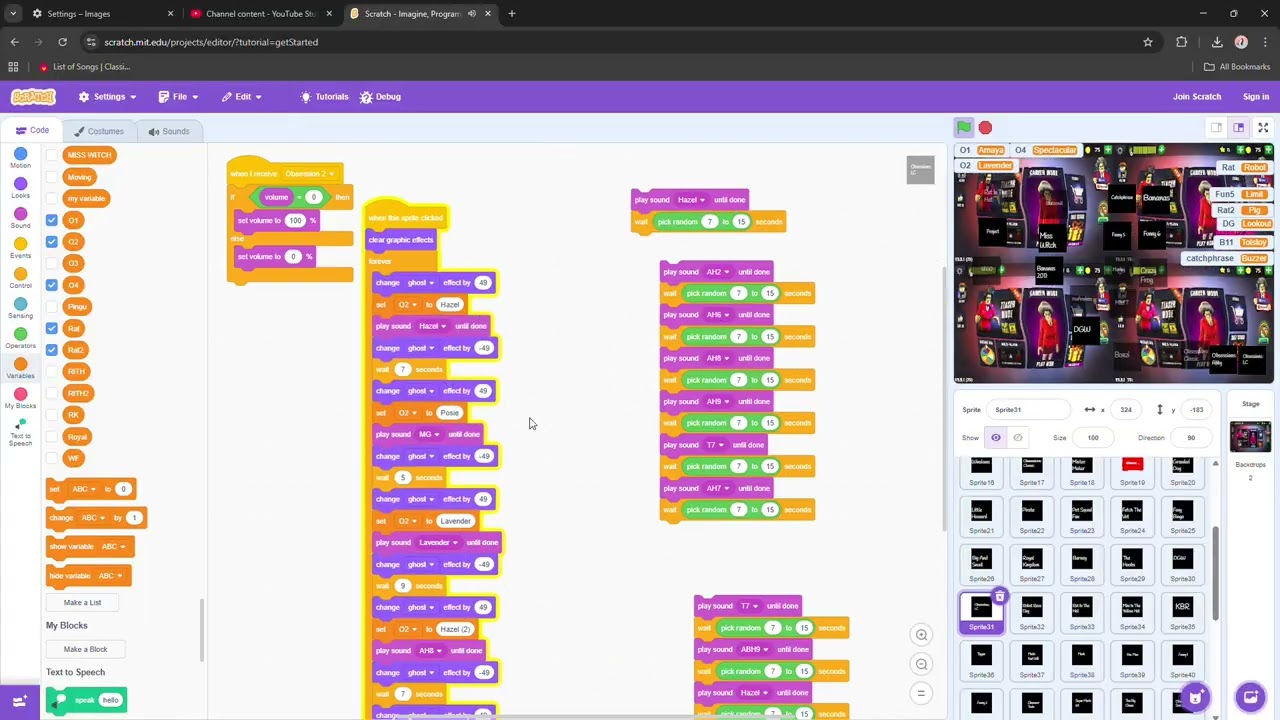Image resolution: width=1280 pixels, height=720 pixels.
Task: Enter full screen stage mode
Action: coord(1263,128)
